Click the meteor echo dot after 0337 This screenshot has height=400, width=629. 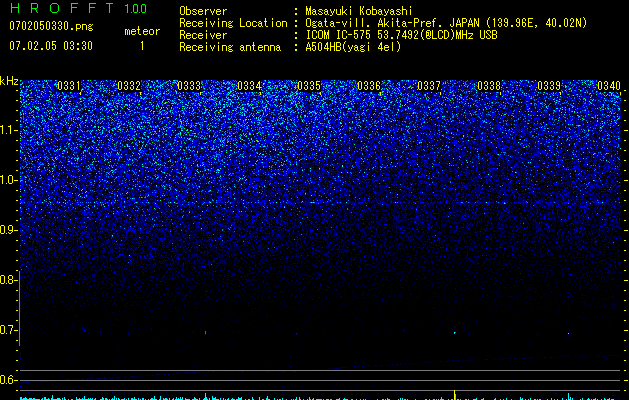[455, 333]
